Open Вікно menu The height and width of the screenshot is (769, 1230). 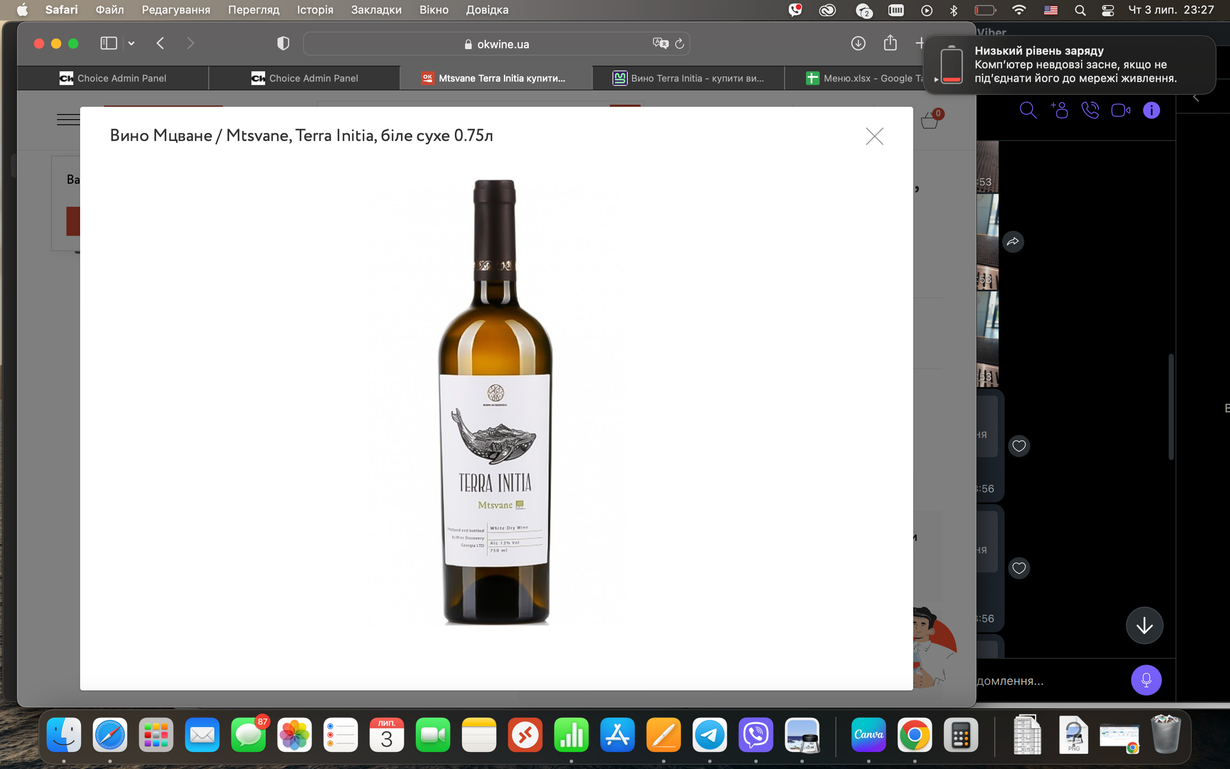pos(434,10)
